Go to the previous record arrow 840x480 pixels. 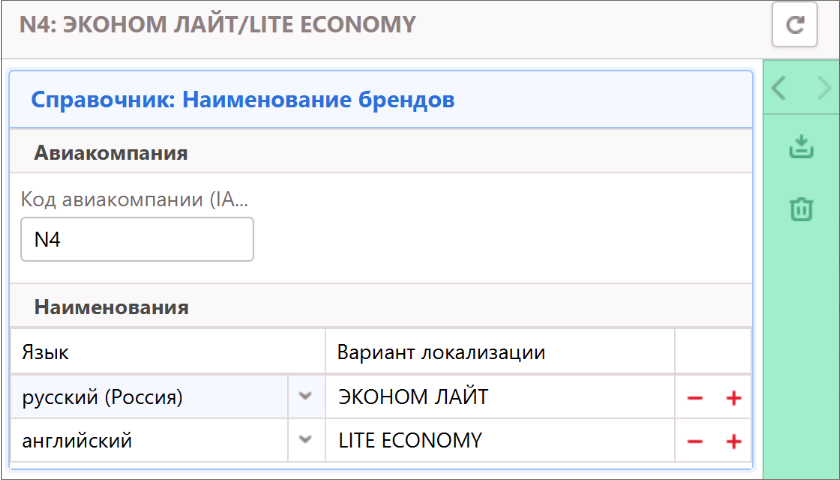779,90
